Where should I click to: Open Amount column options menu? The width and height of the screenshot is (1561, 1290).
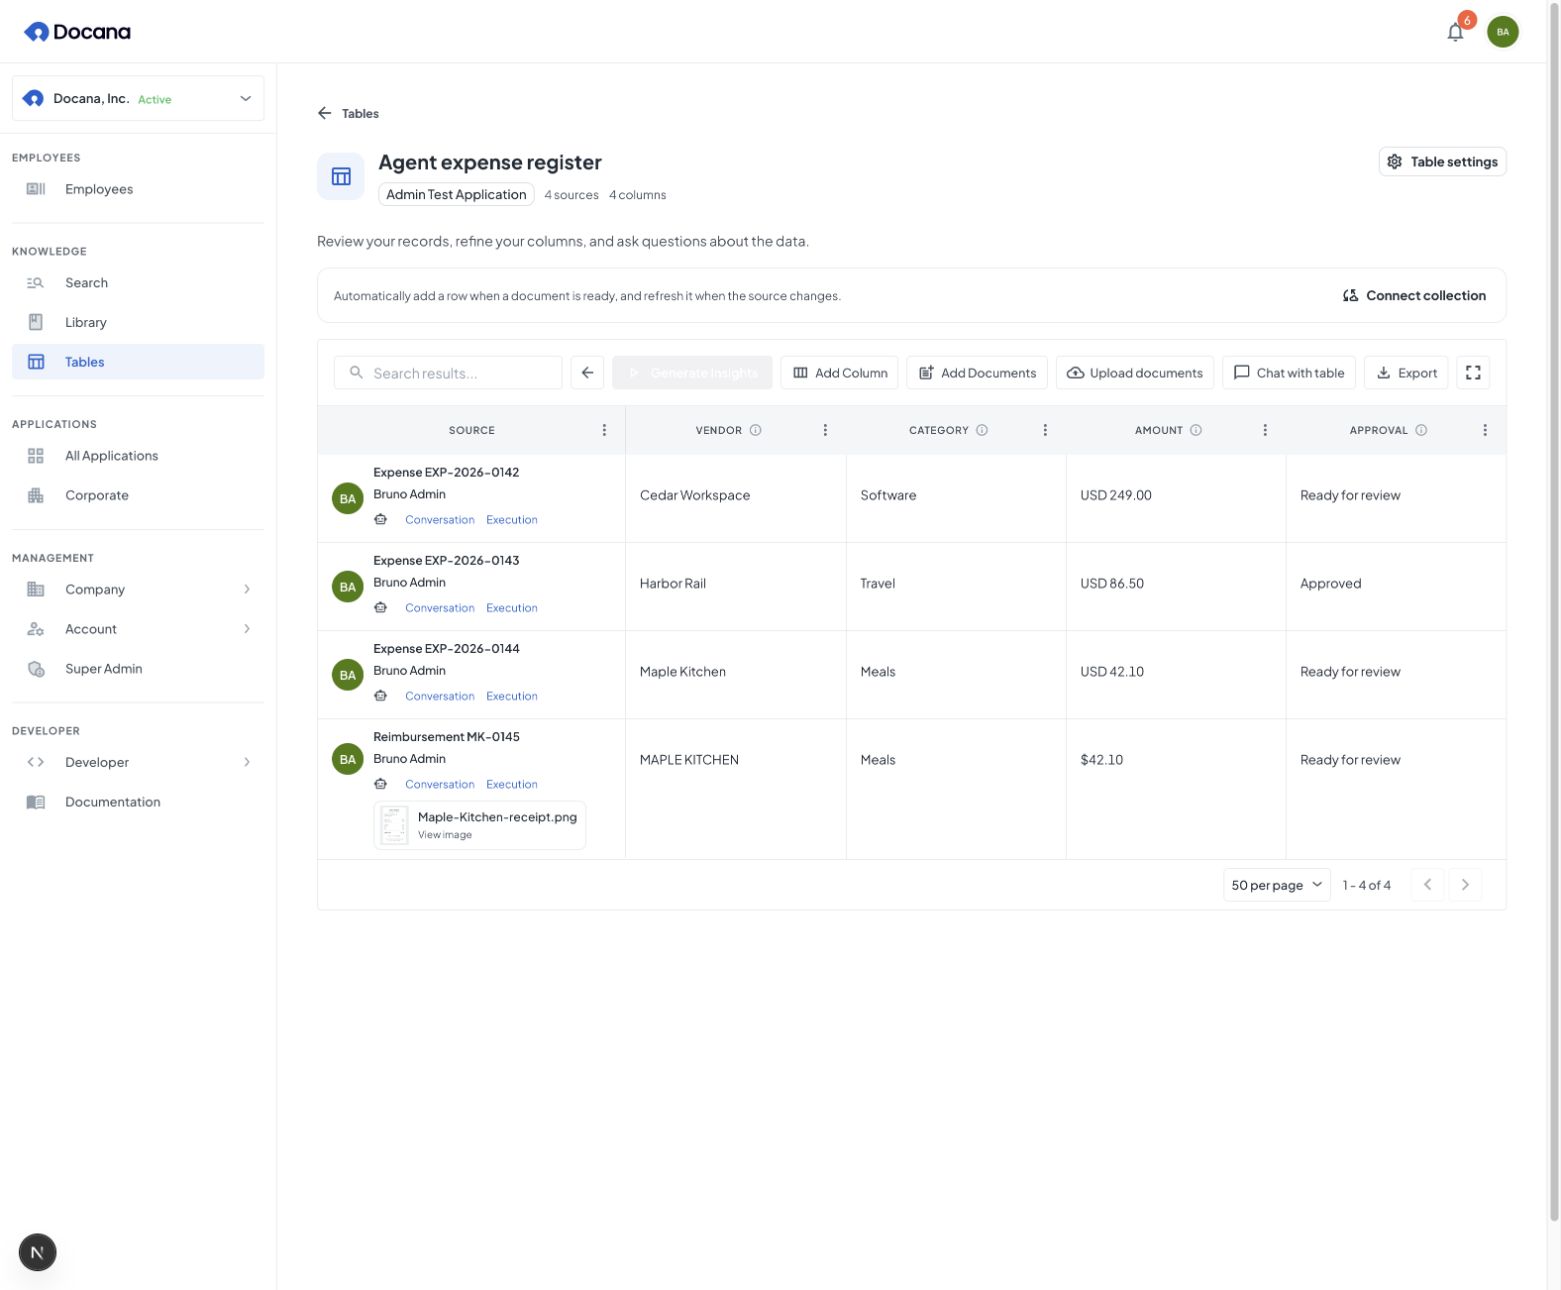(x=1265, y=430)
